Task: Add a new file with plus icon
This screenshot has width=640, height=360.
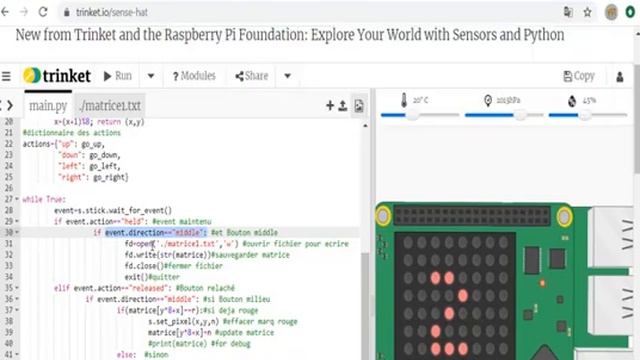Action: tap(330, 106)
